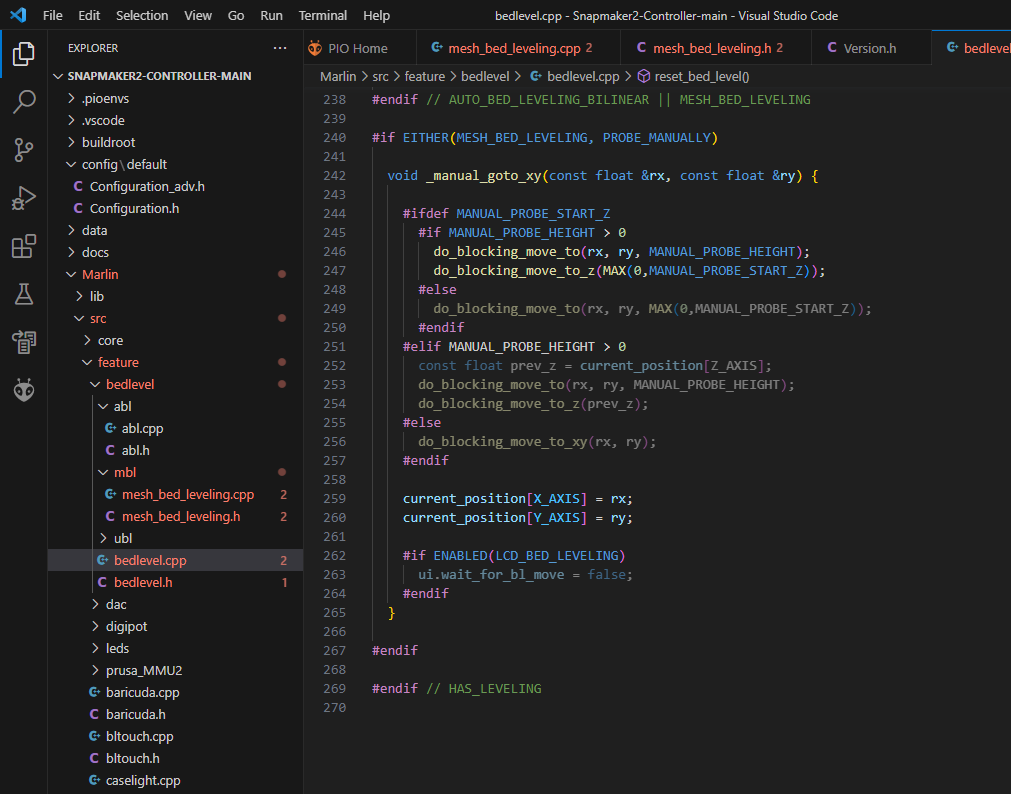
Task: Open the View menu
Action: [x=198, y=15]
